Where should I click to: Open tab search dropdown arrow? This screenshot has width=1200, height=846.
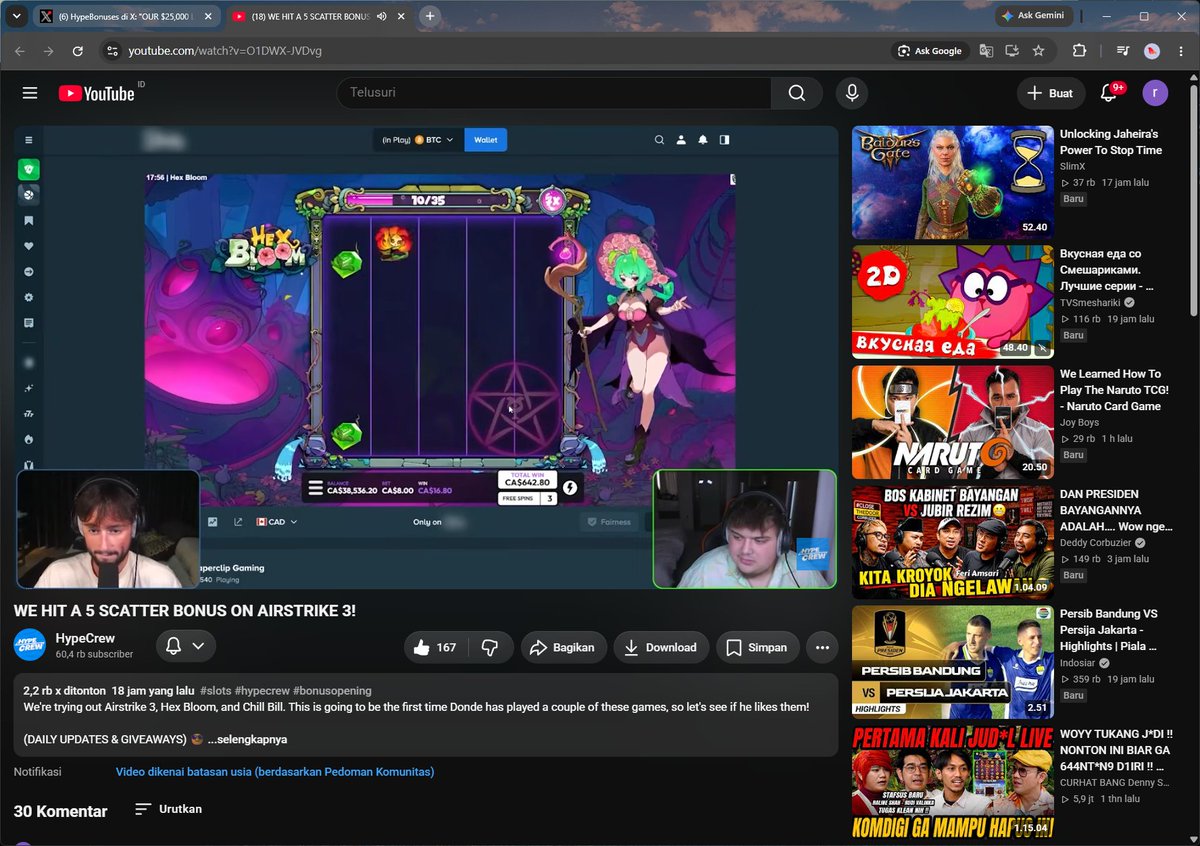15,16
